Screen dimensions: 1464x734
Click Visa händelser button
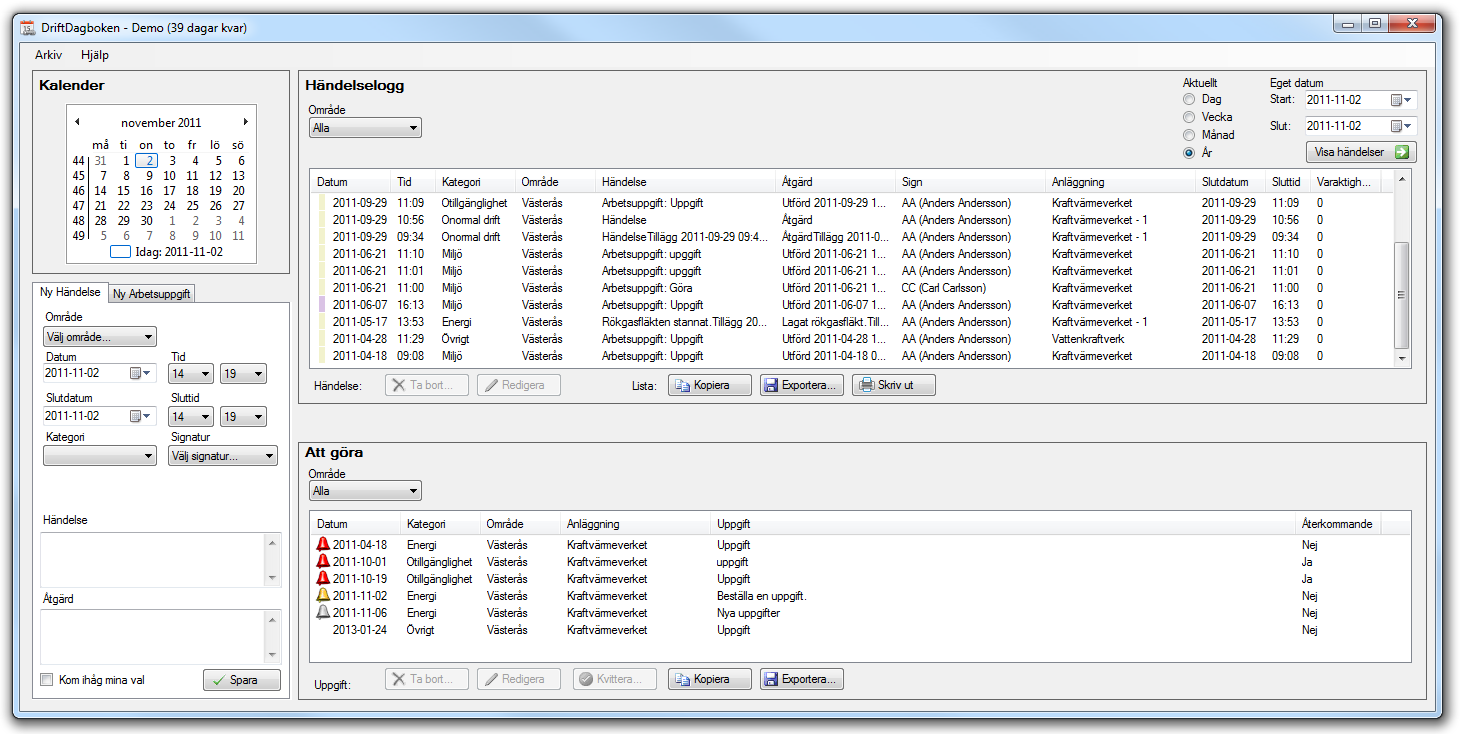coord(1361,152)
